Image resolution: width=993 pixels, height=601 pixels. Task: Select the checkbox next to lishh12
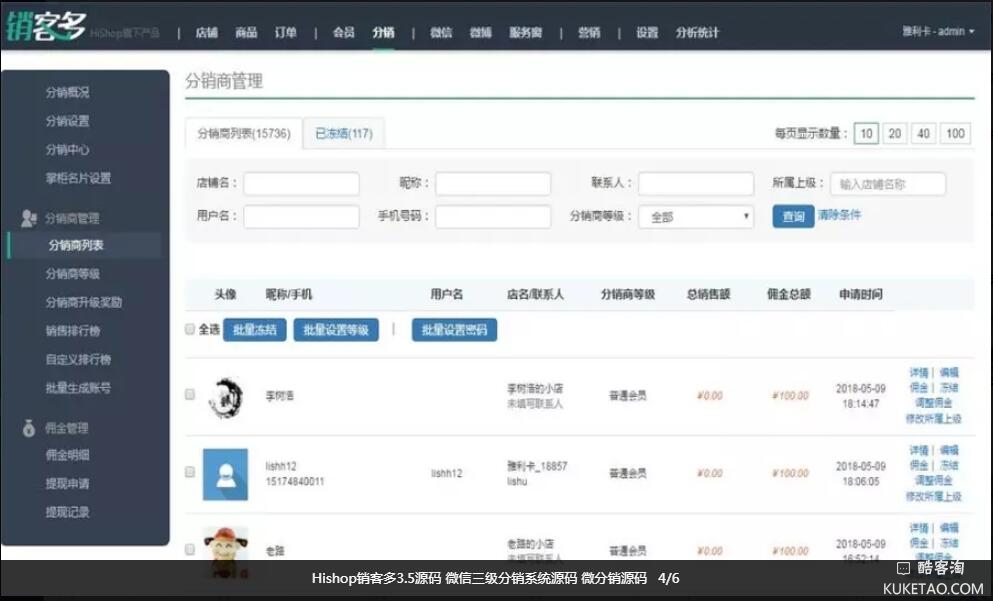pos(190,473)
